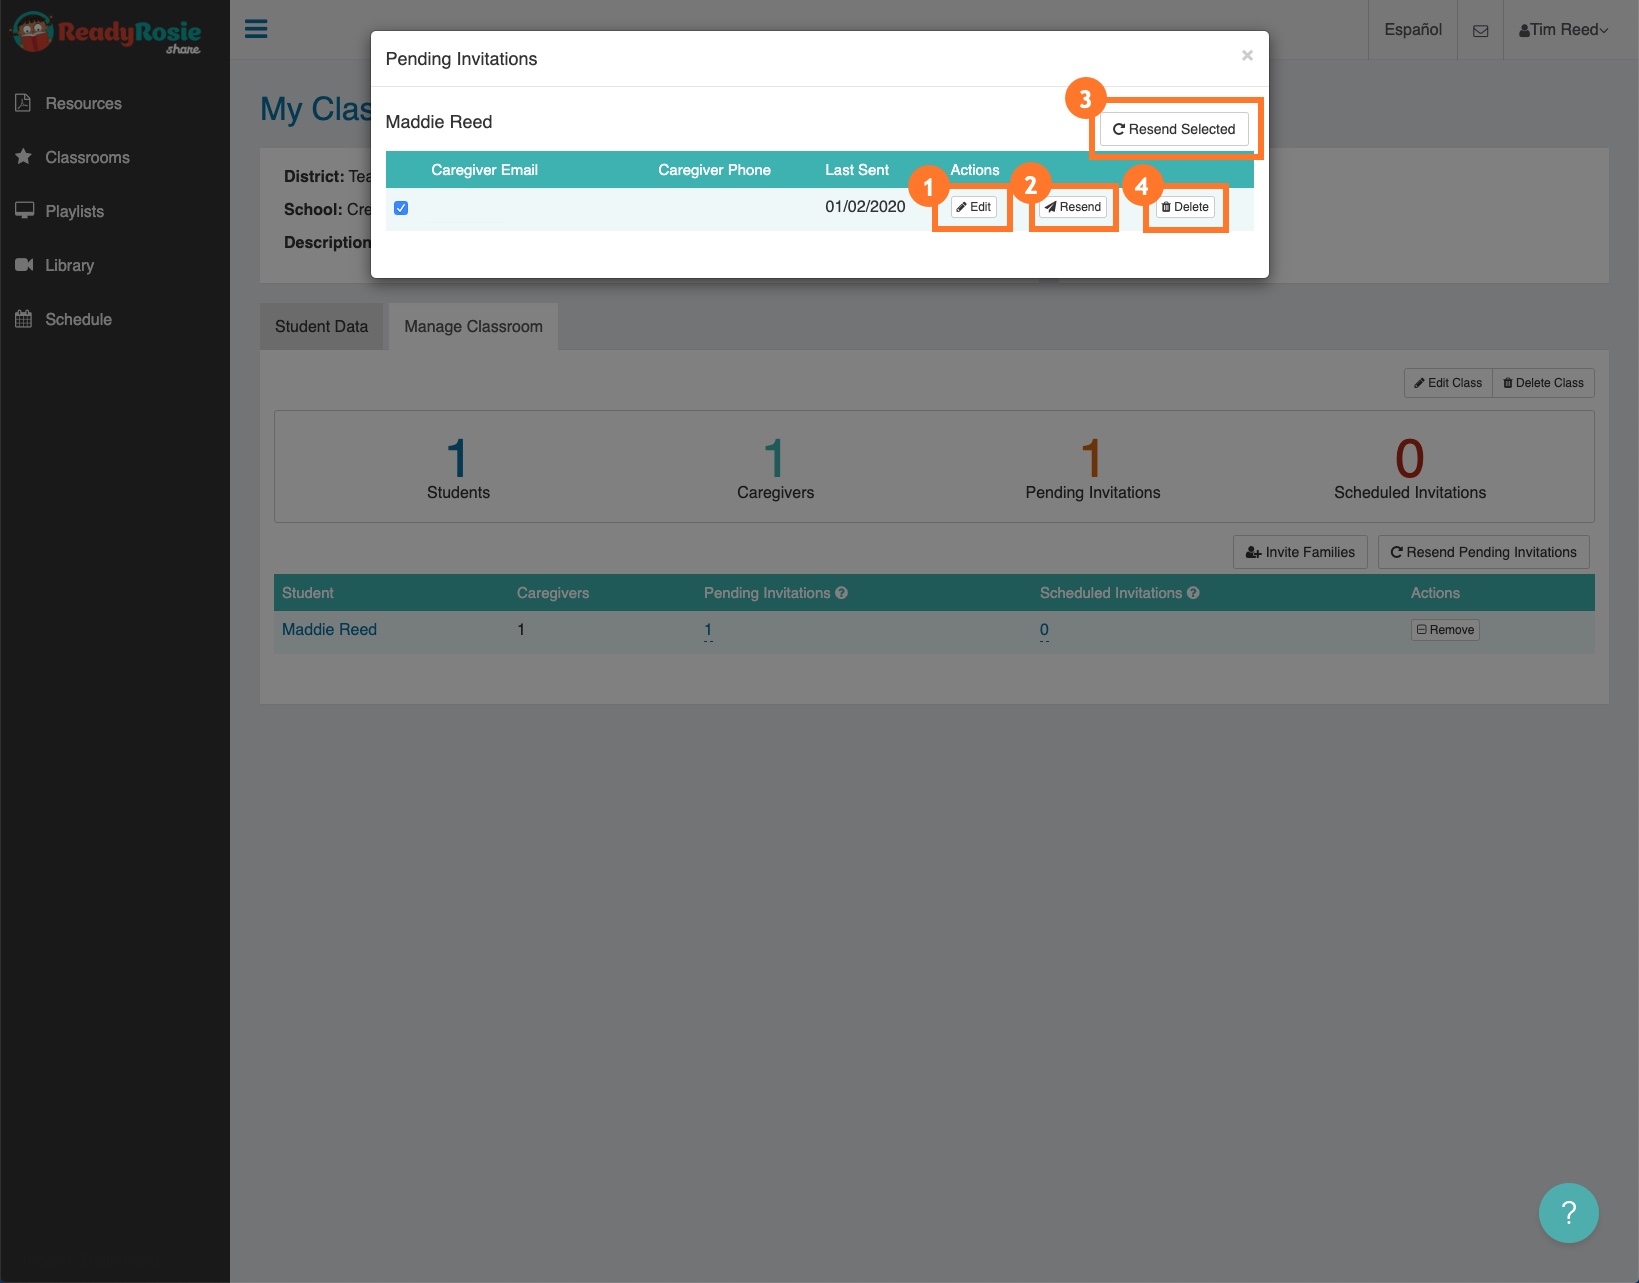Image resolution: width=1639 pixels, height=1283 pixels.
Task: Open the Schedule section
Action: 79,319
